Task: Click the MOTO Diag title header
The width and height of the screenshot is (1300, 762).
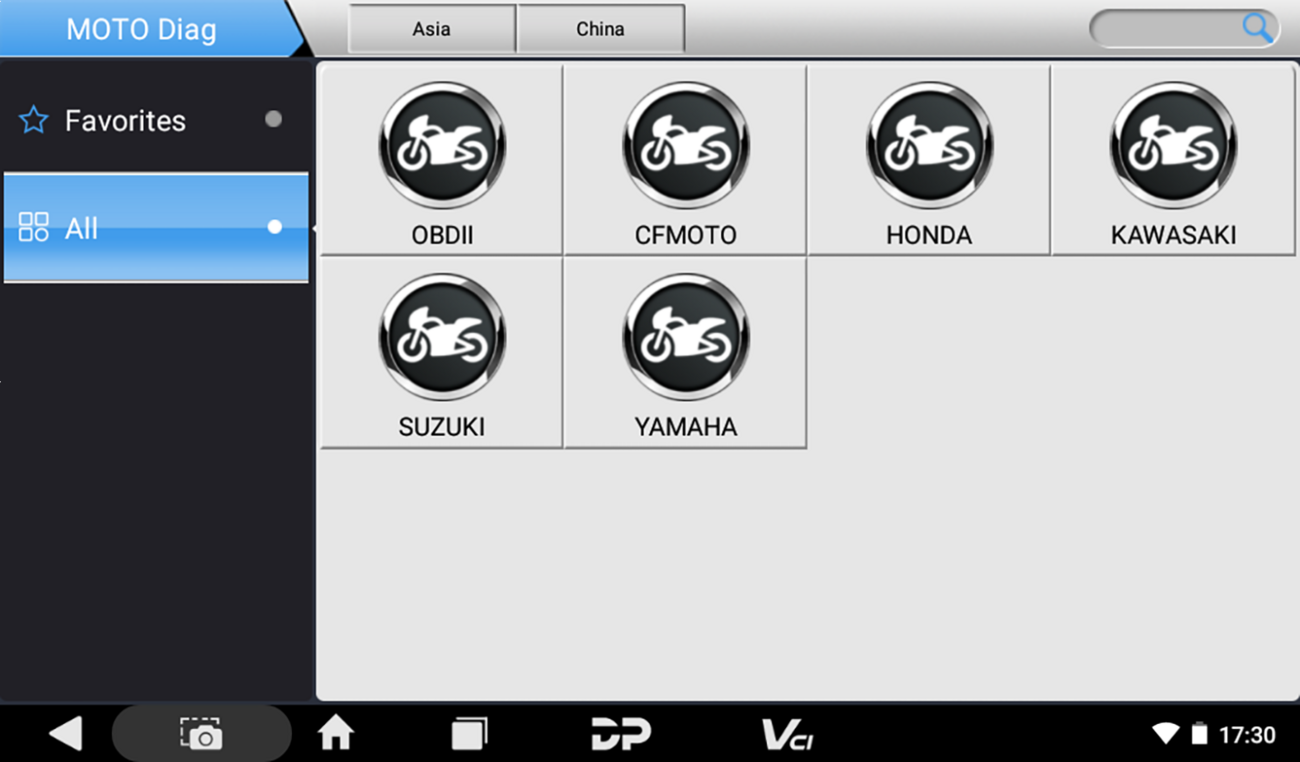Action: click(x=141, y=29)
